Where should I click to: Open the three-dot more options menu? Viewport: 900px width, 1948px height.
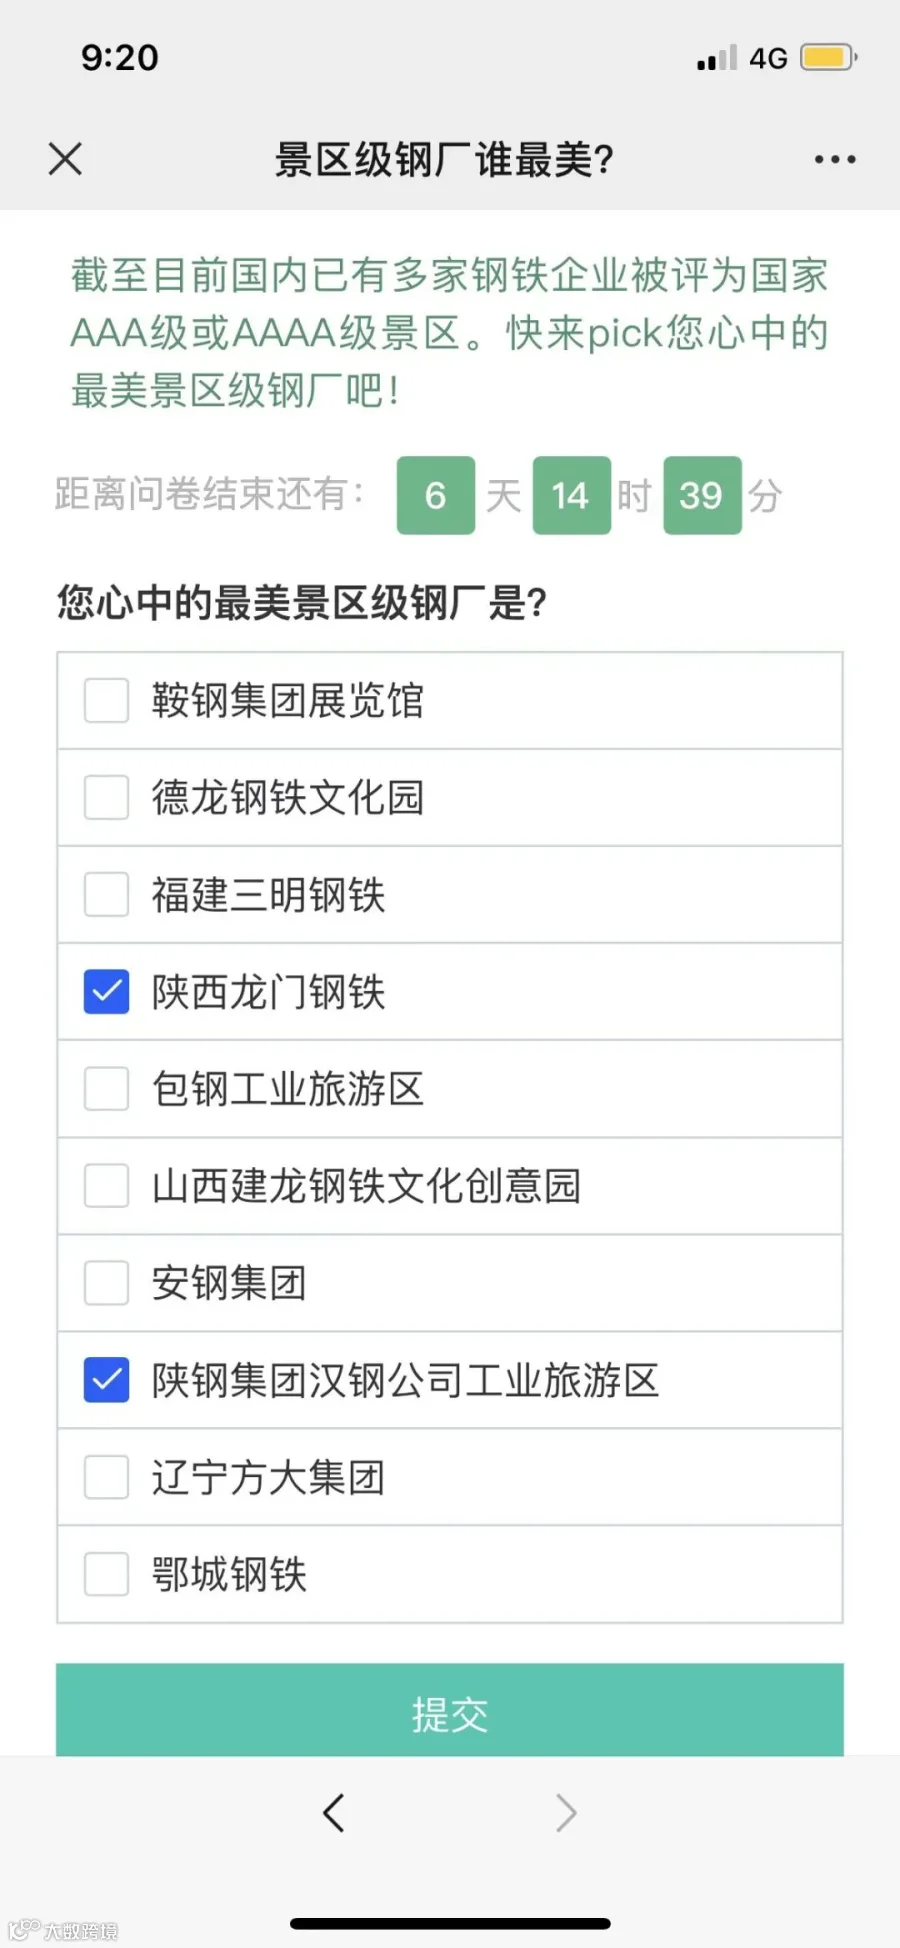point(835,159)
